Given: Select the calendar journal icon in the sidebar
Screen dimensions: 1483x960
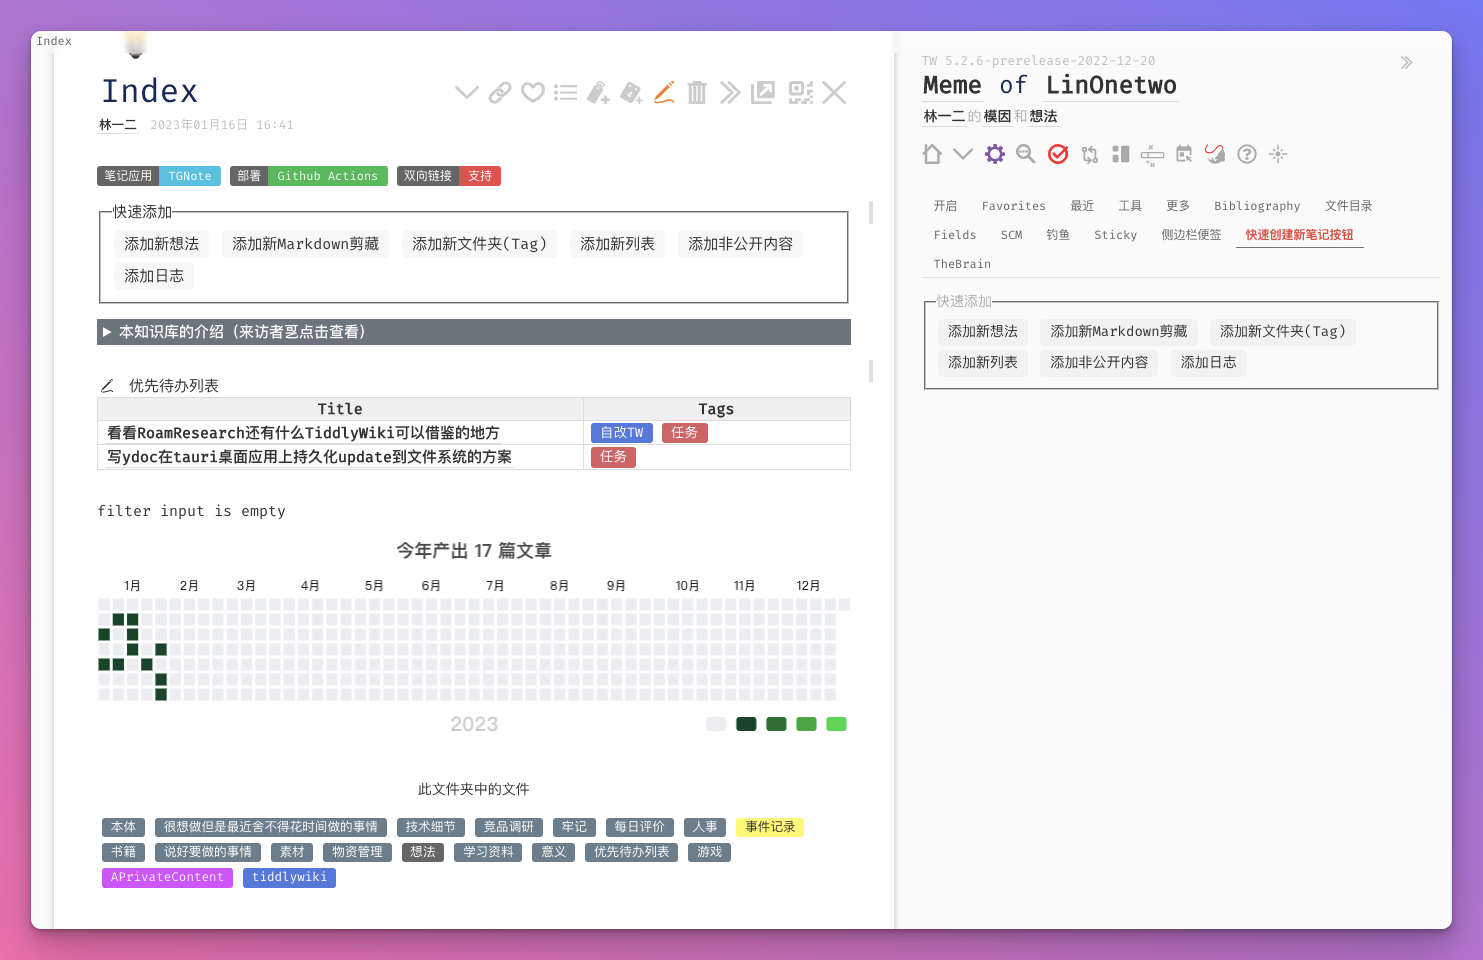Looking at the screenshot, I should tap(1184, 154).
